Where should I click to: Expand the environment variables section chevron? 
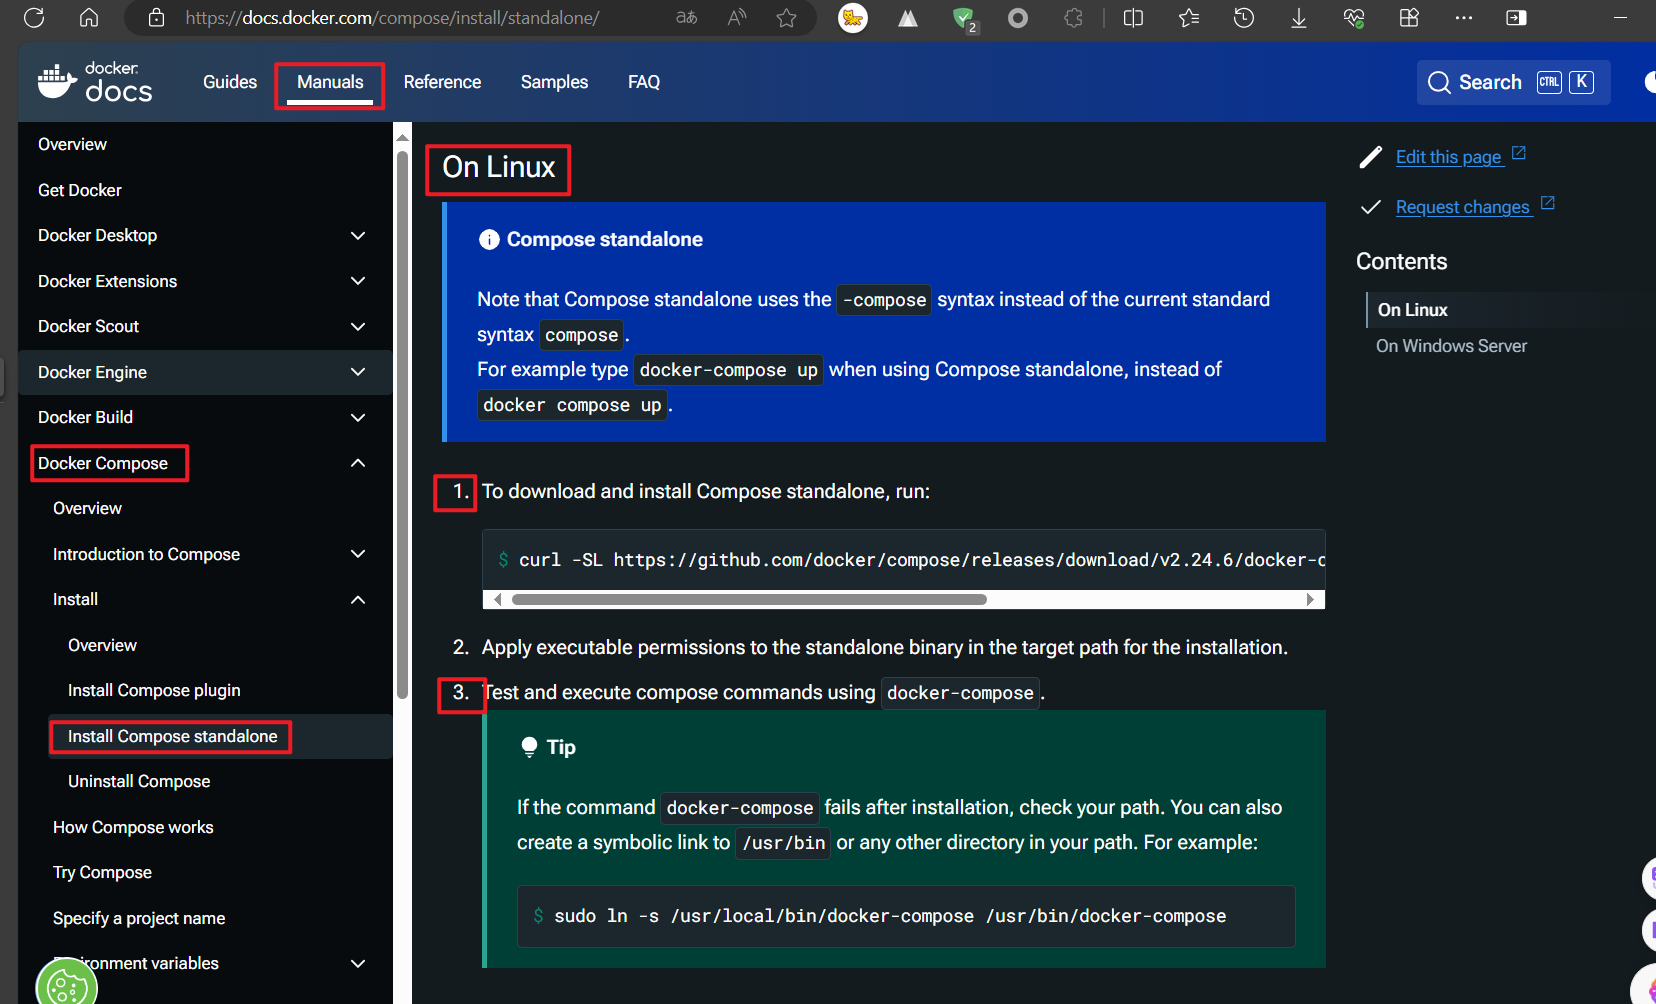point(358,964)
